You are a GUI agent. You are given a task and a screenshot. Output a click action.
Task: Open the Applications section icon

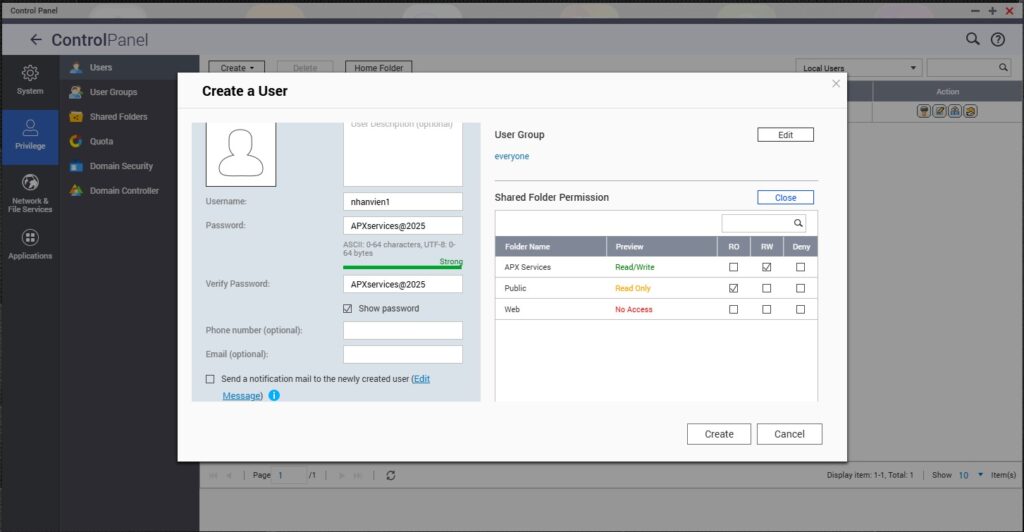click(x=30, y=238)
